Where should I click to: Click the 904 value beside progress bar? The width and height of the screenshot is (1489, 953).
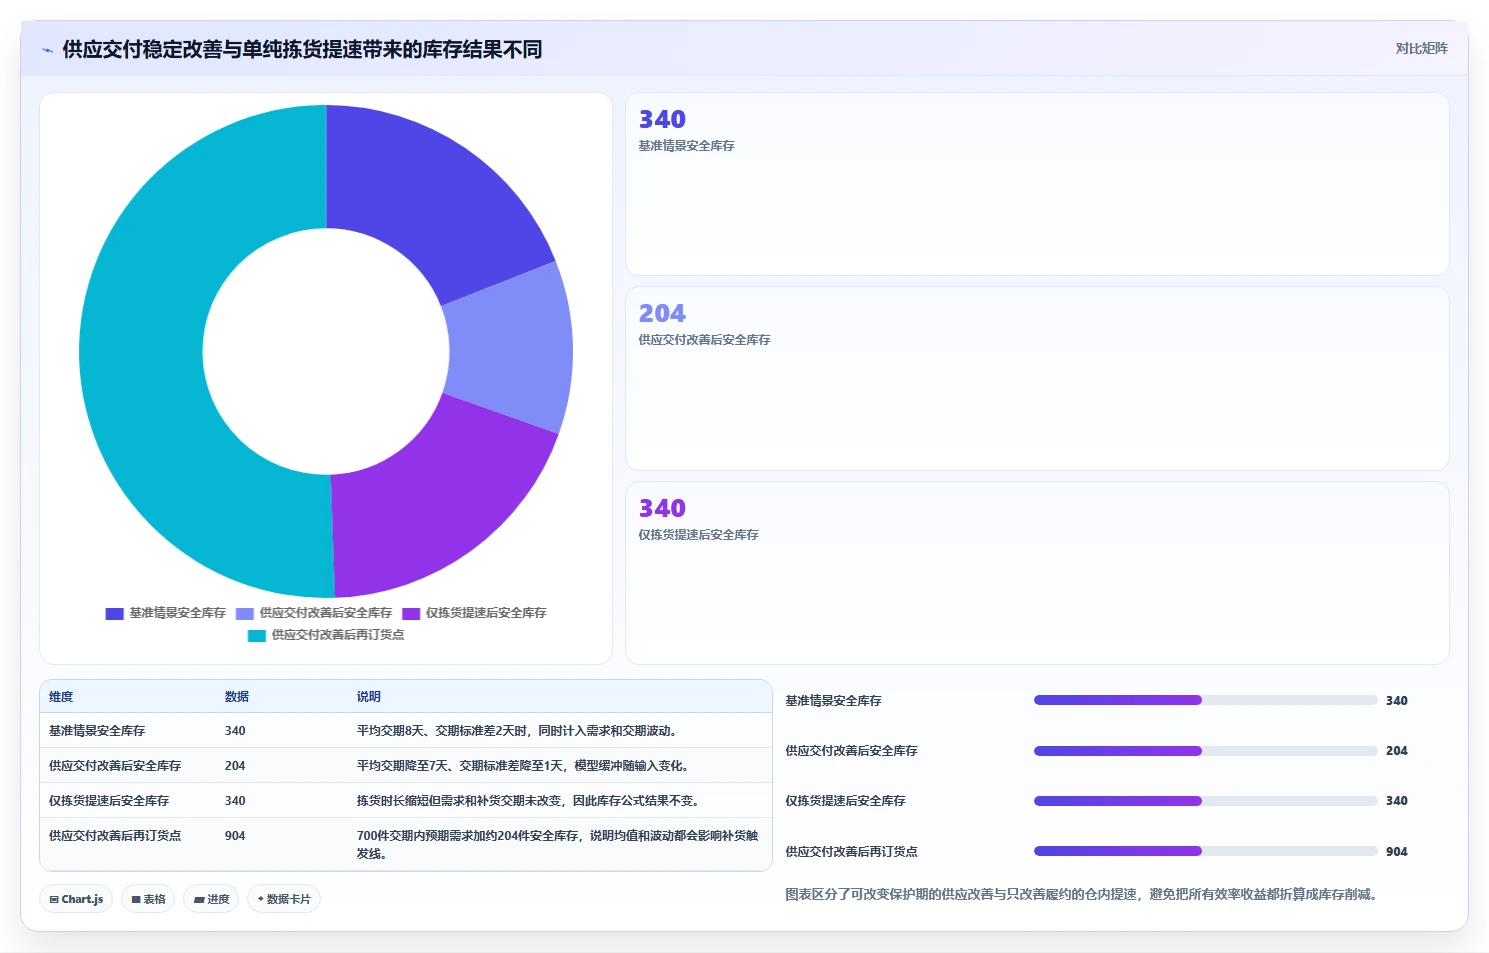(1396, 852)
